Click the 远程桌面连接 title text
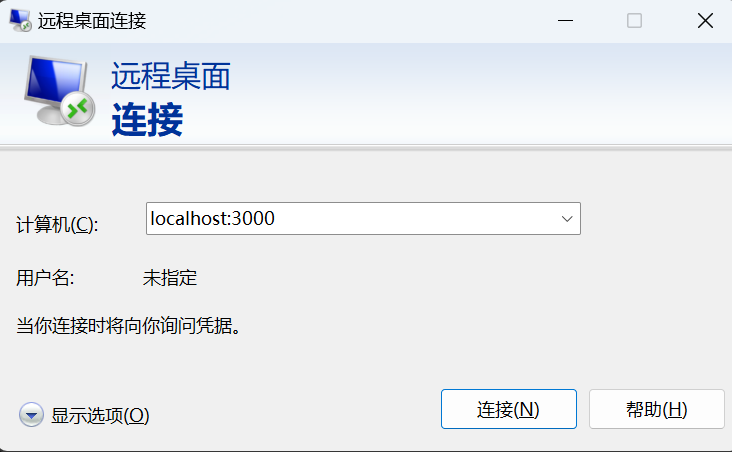This screenshot has height=452, width=732. click(x=92, y=21)
